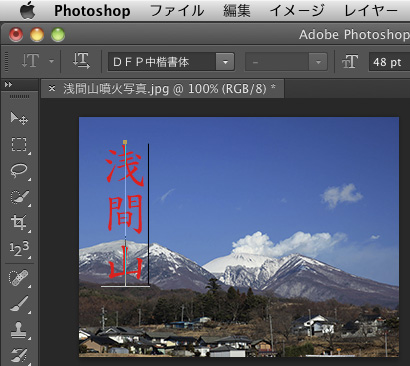The image size is (410, 366).
Task: Click the red 浅 character on canvas
Action: (125, 167)
